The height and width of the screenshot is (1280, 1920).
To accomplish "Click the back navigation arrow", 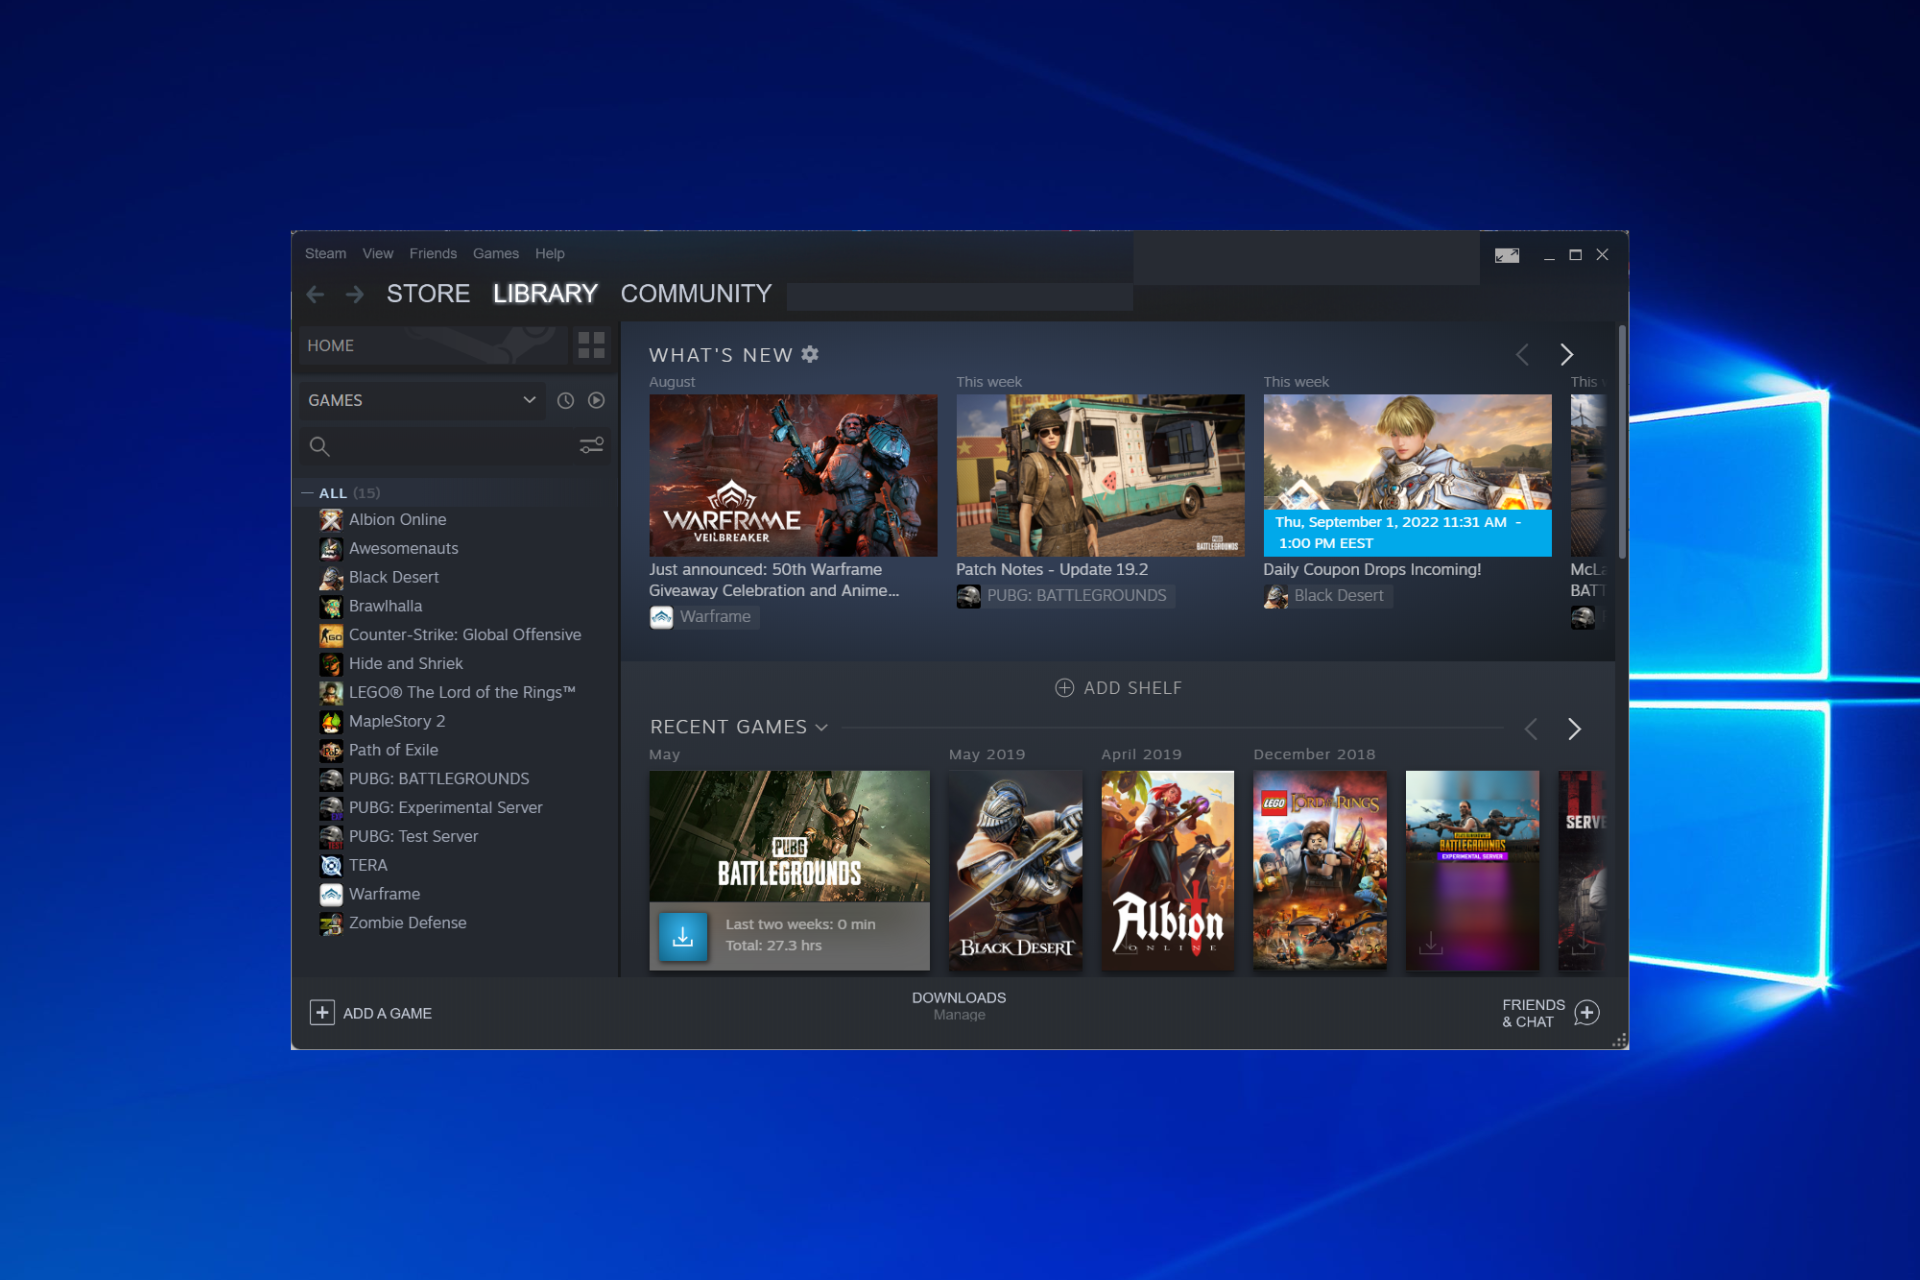I will tap(315, 294).
